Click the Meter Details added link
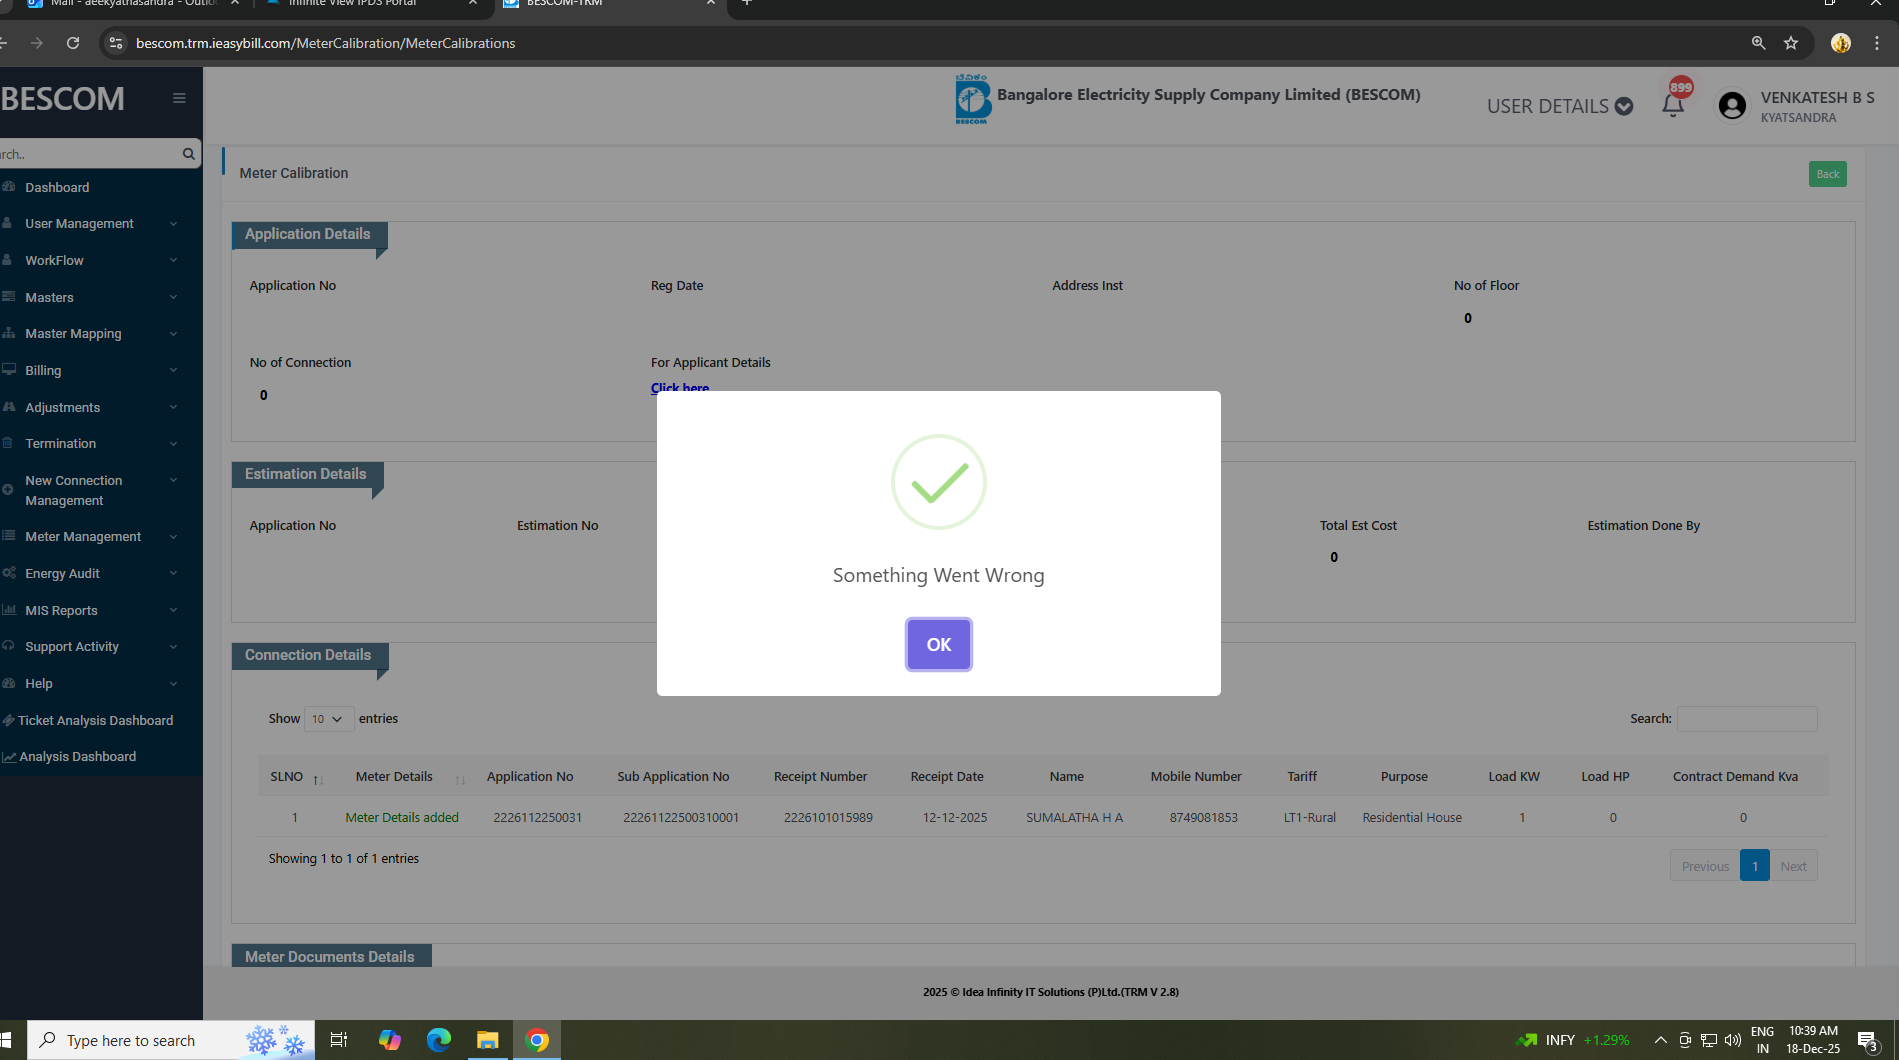 (402, 817)
